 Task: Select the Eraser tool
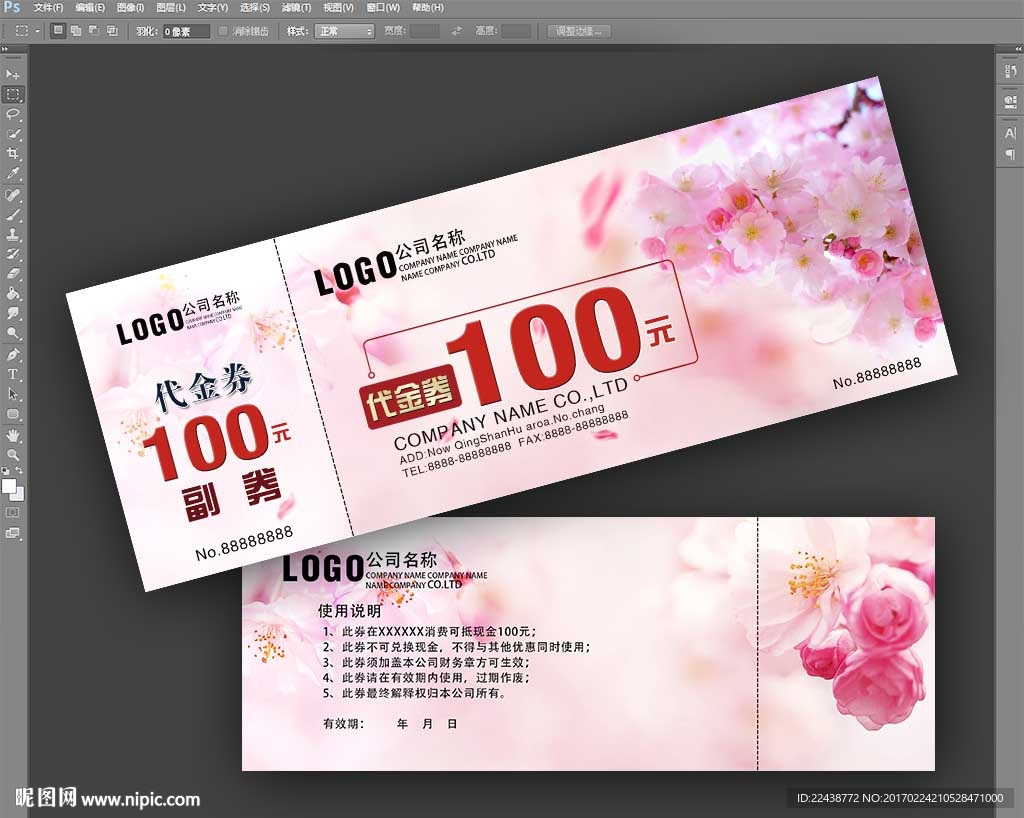click(13, 274)
